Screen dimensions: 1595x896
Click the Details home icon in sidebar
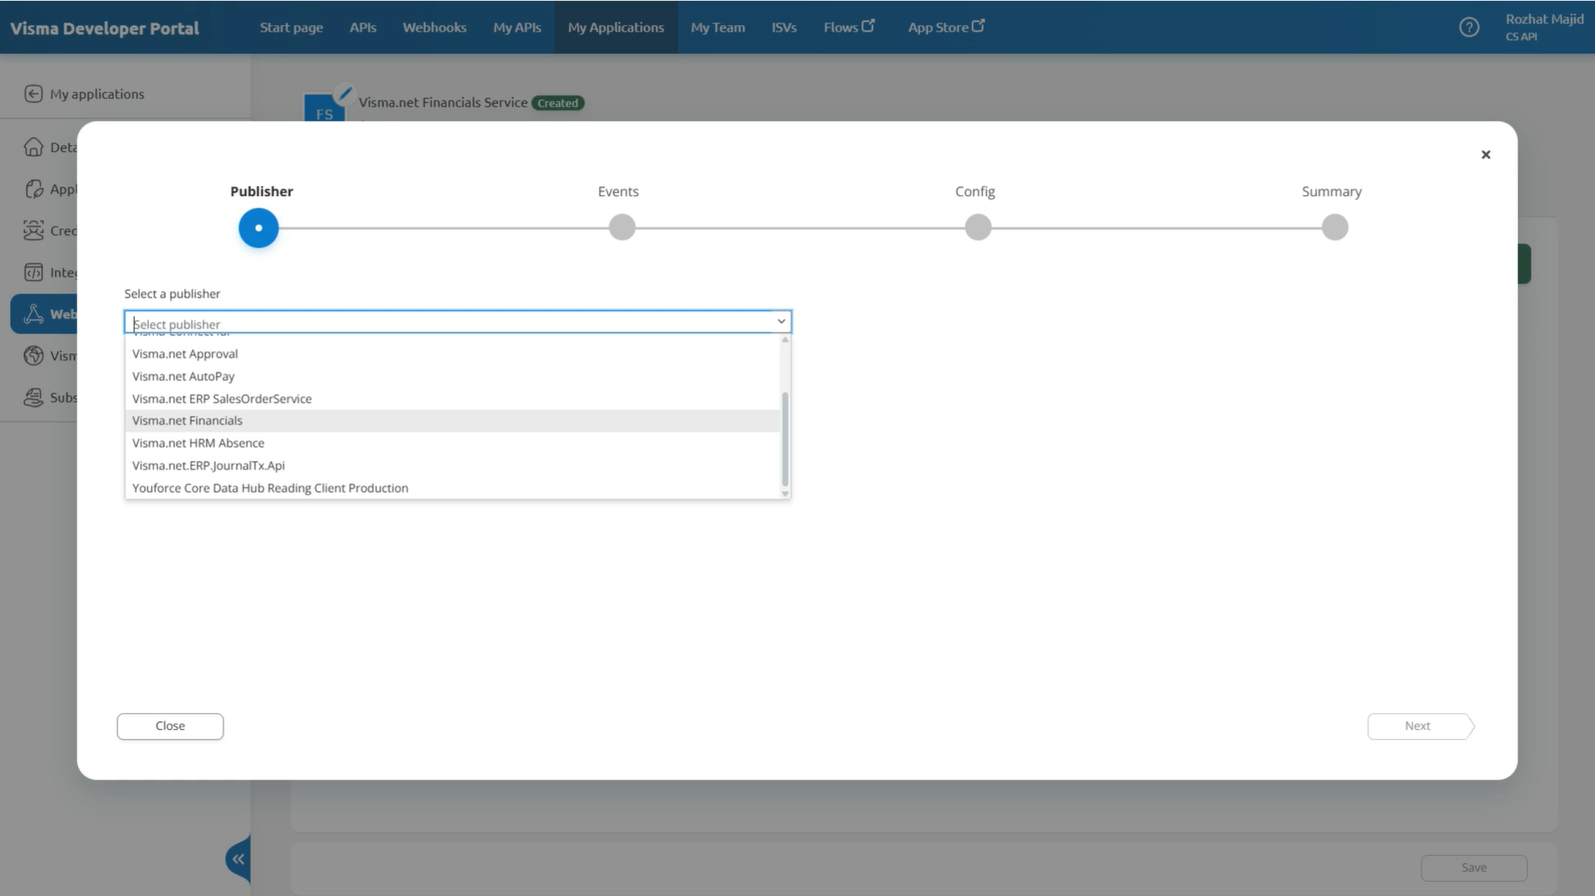(x=33, y=147)
